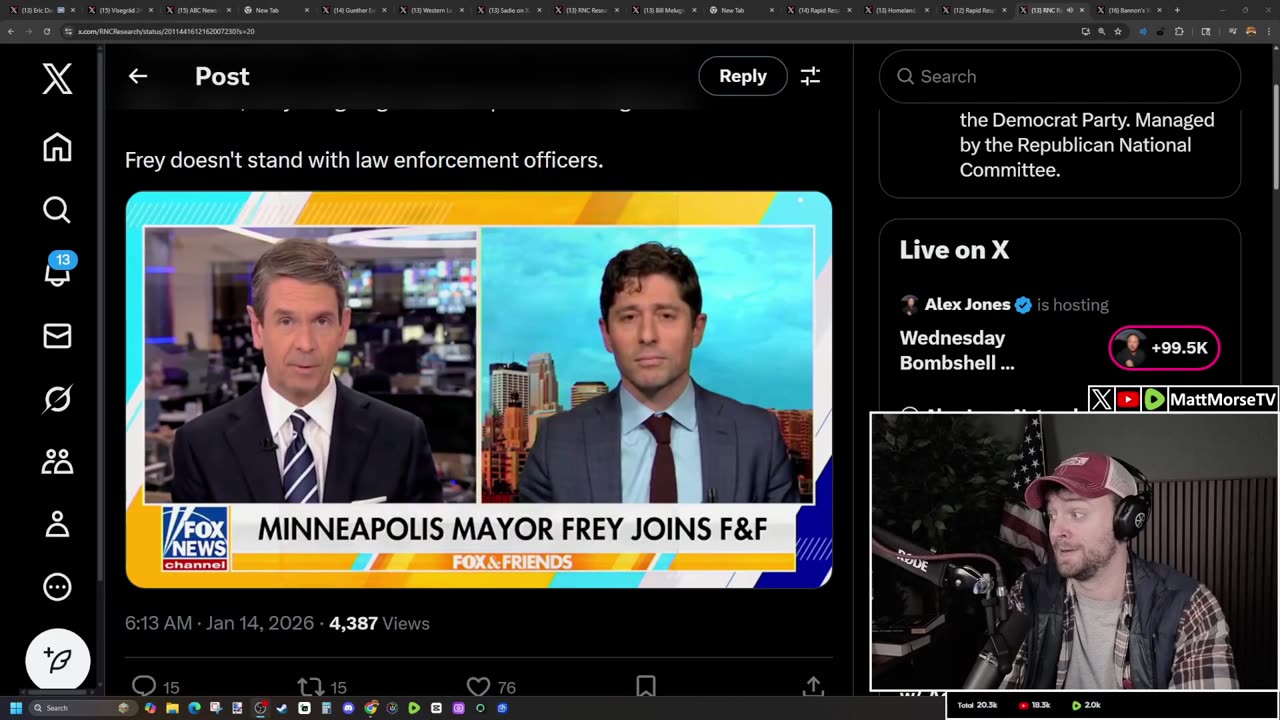
Task: Click the 4,387 Views count
Action: pos(379,623)
